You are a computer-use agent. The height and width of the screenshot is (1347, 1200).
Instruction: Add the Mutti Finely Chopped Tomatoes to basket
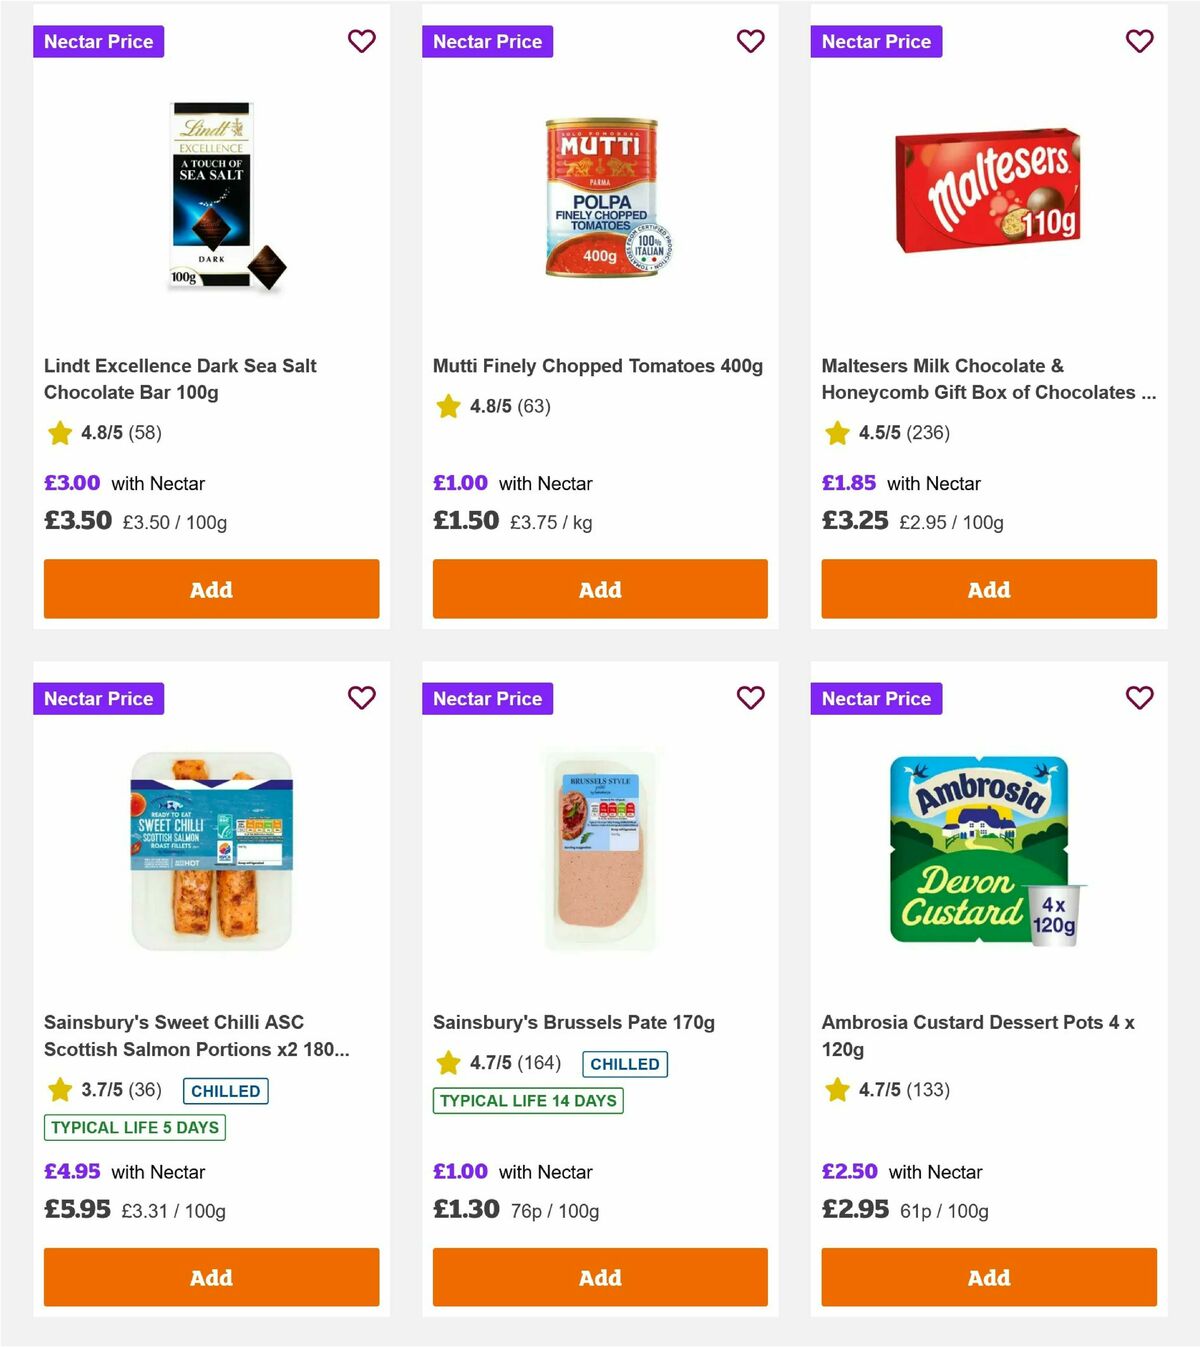[600, 589]
